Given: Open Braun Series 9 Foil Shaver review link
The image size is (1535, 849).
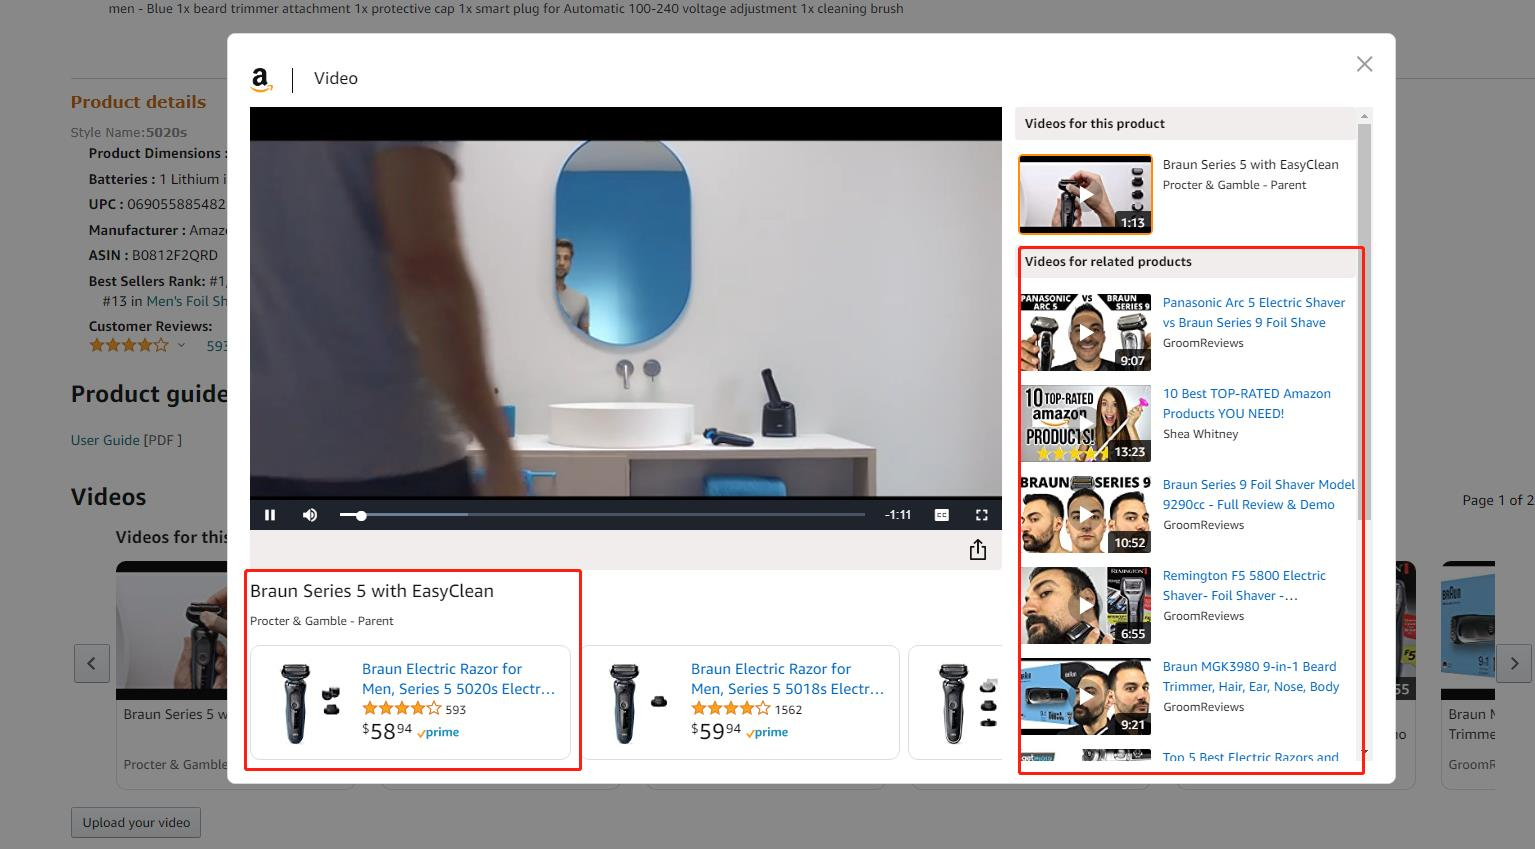Looking at the screenshot, I should click(1258, 494).
